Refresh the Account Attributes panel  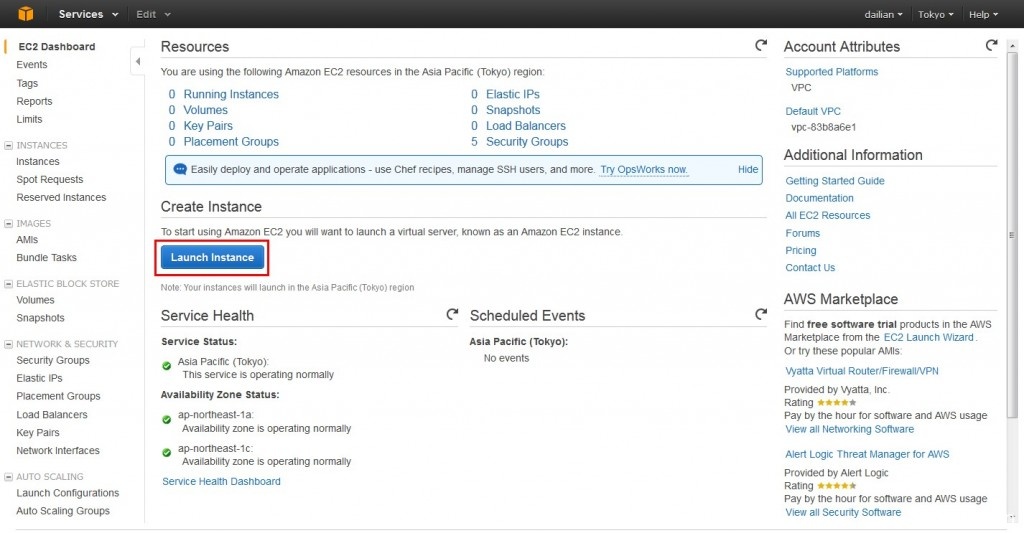coord(991,46)
